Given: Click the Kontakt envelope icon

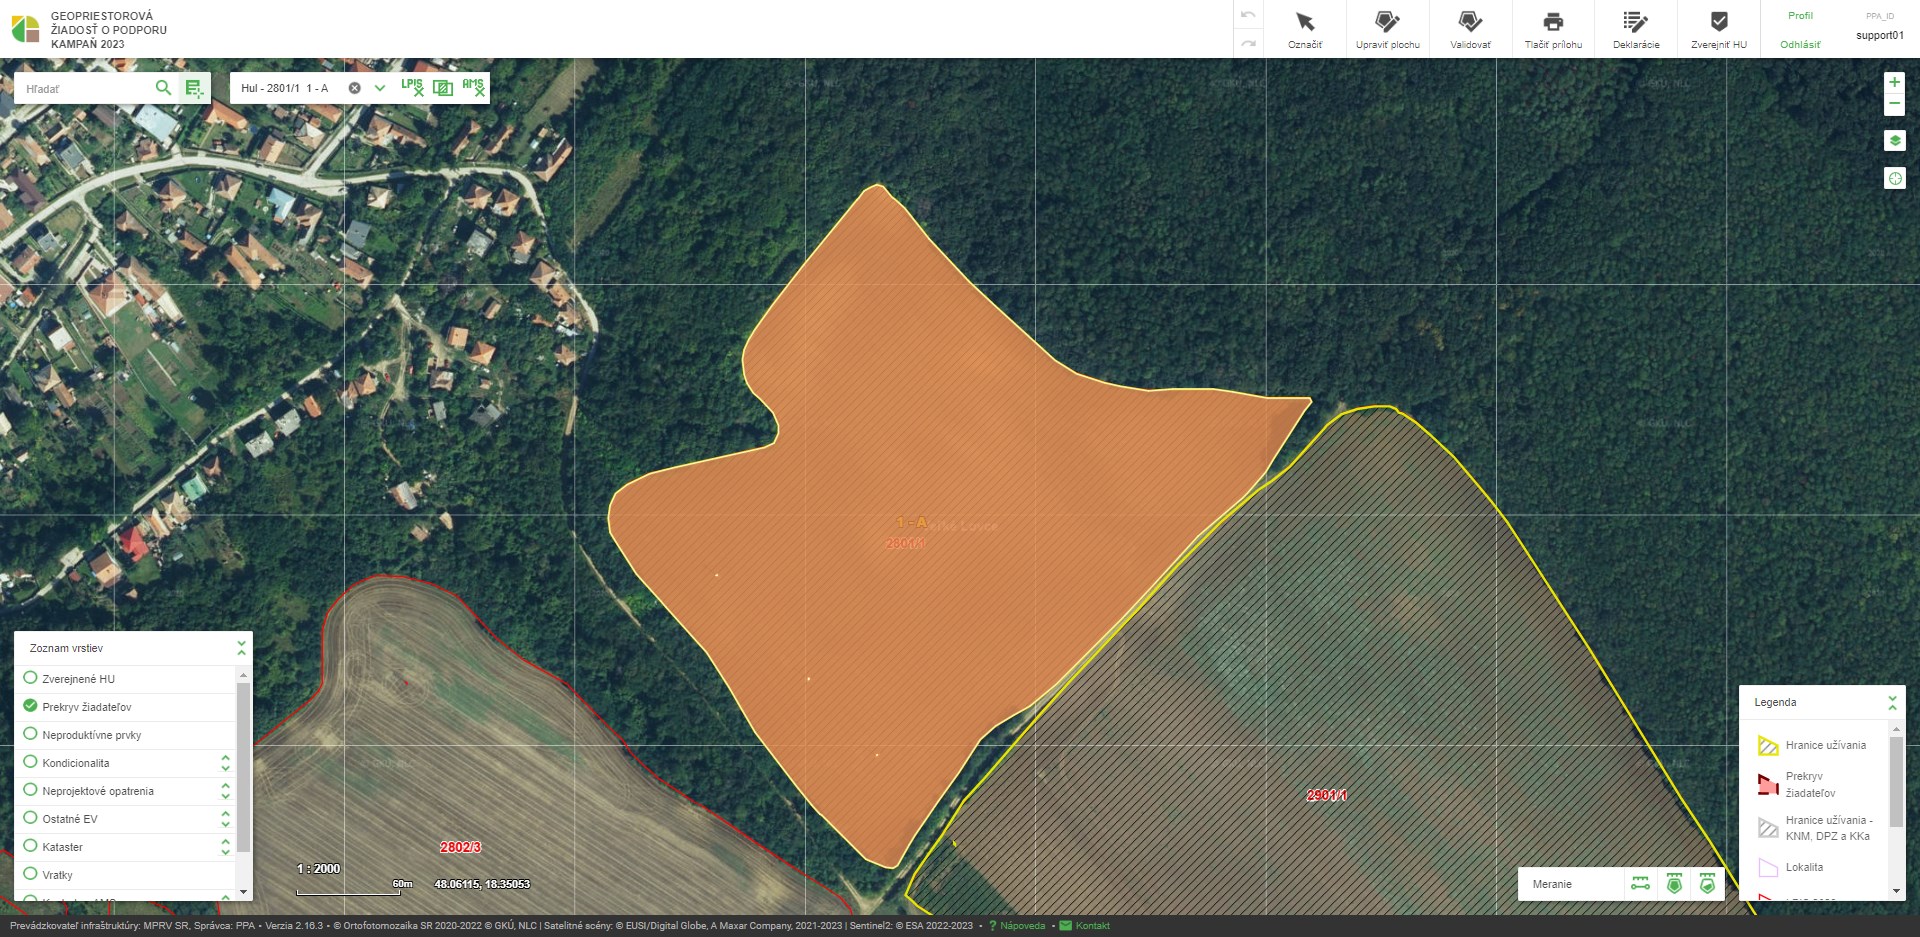Looking at the screenshot, I should [x=1065, y=926].
